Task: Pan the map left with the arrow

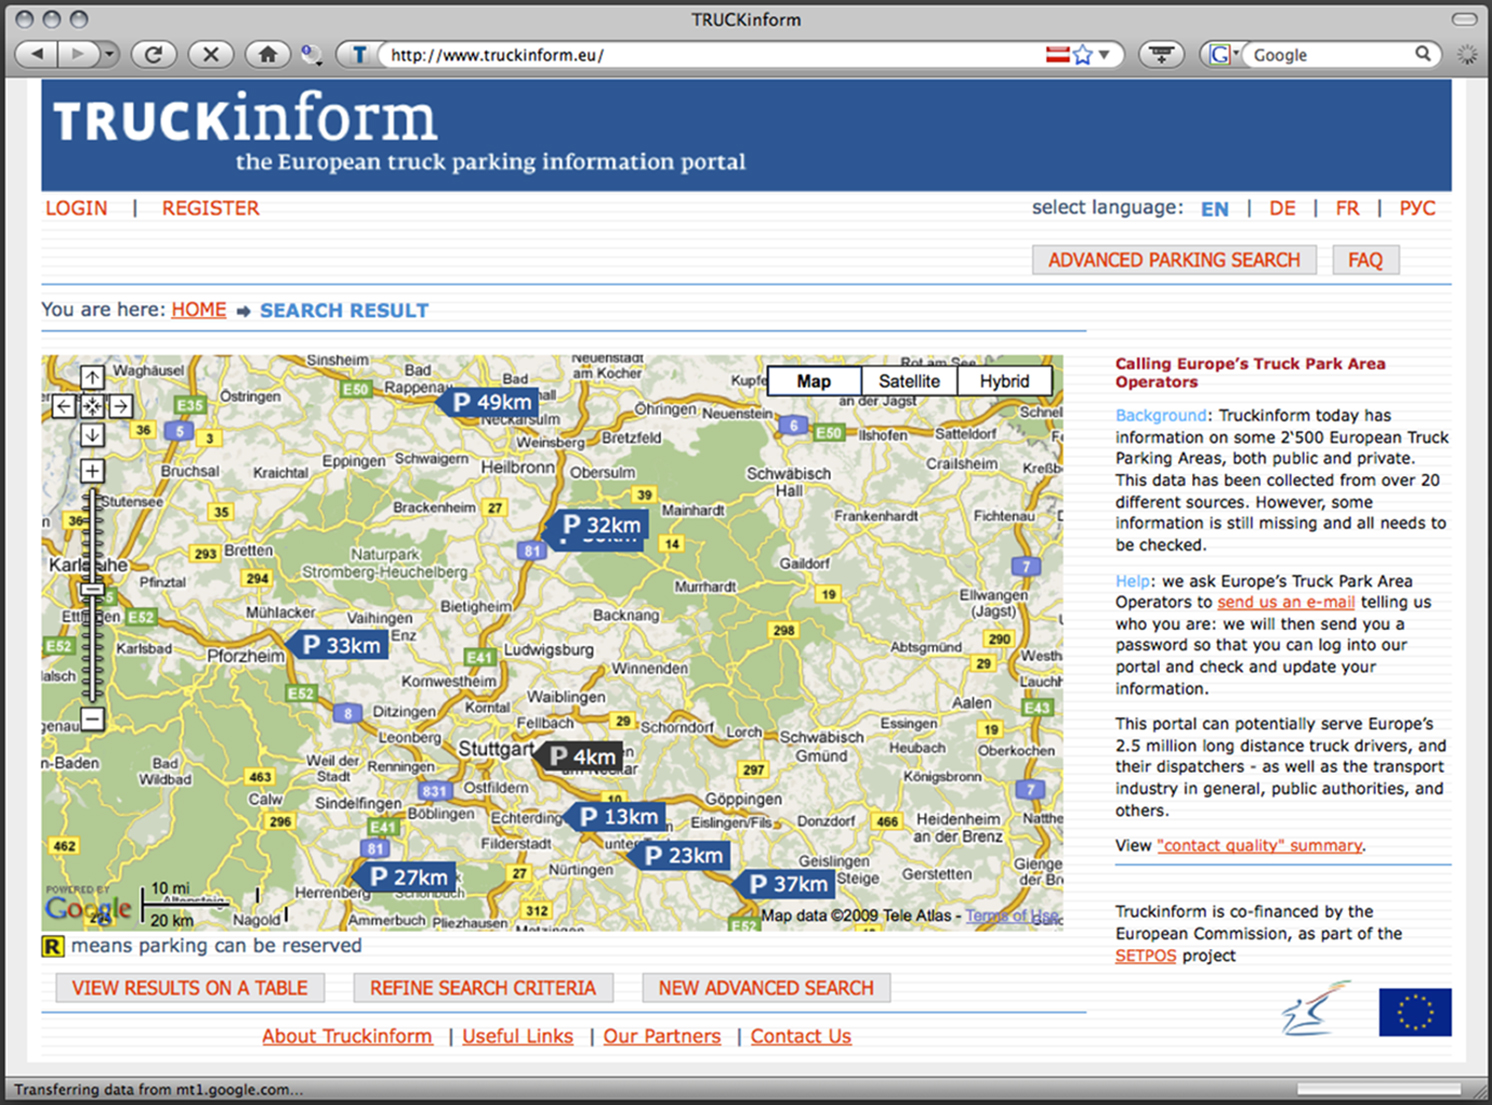Action: [x=63, y=406]
